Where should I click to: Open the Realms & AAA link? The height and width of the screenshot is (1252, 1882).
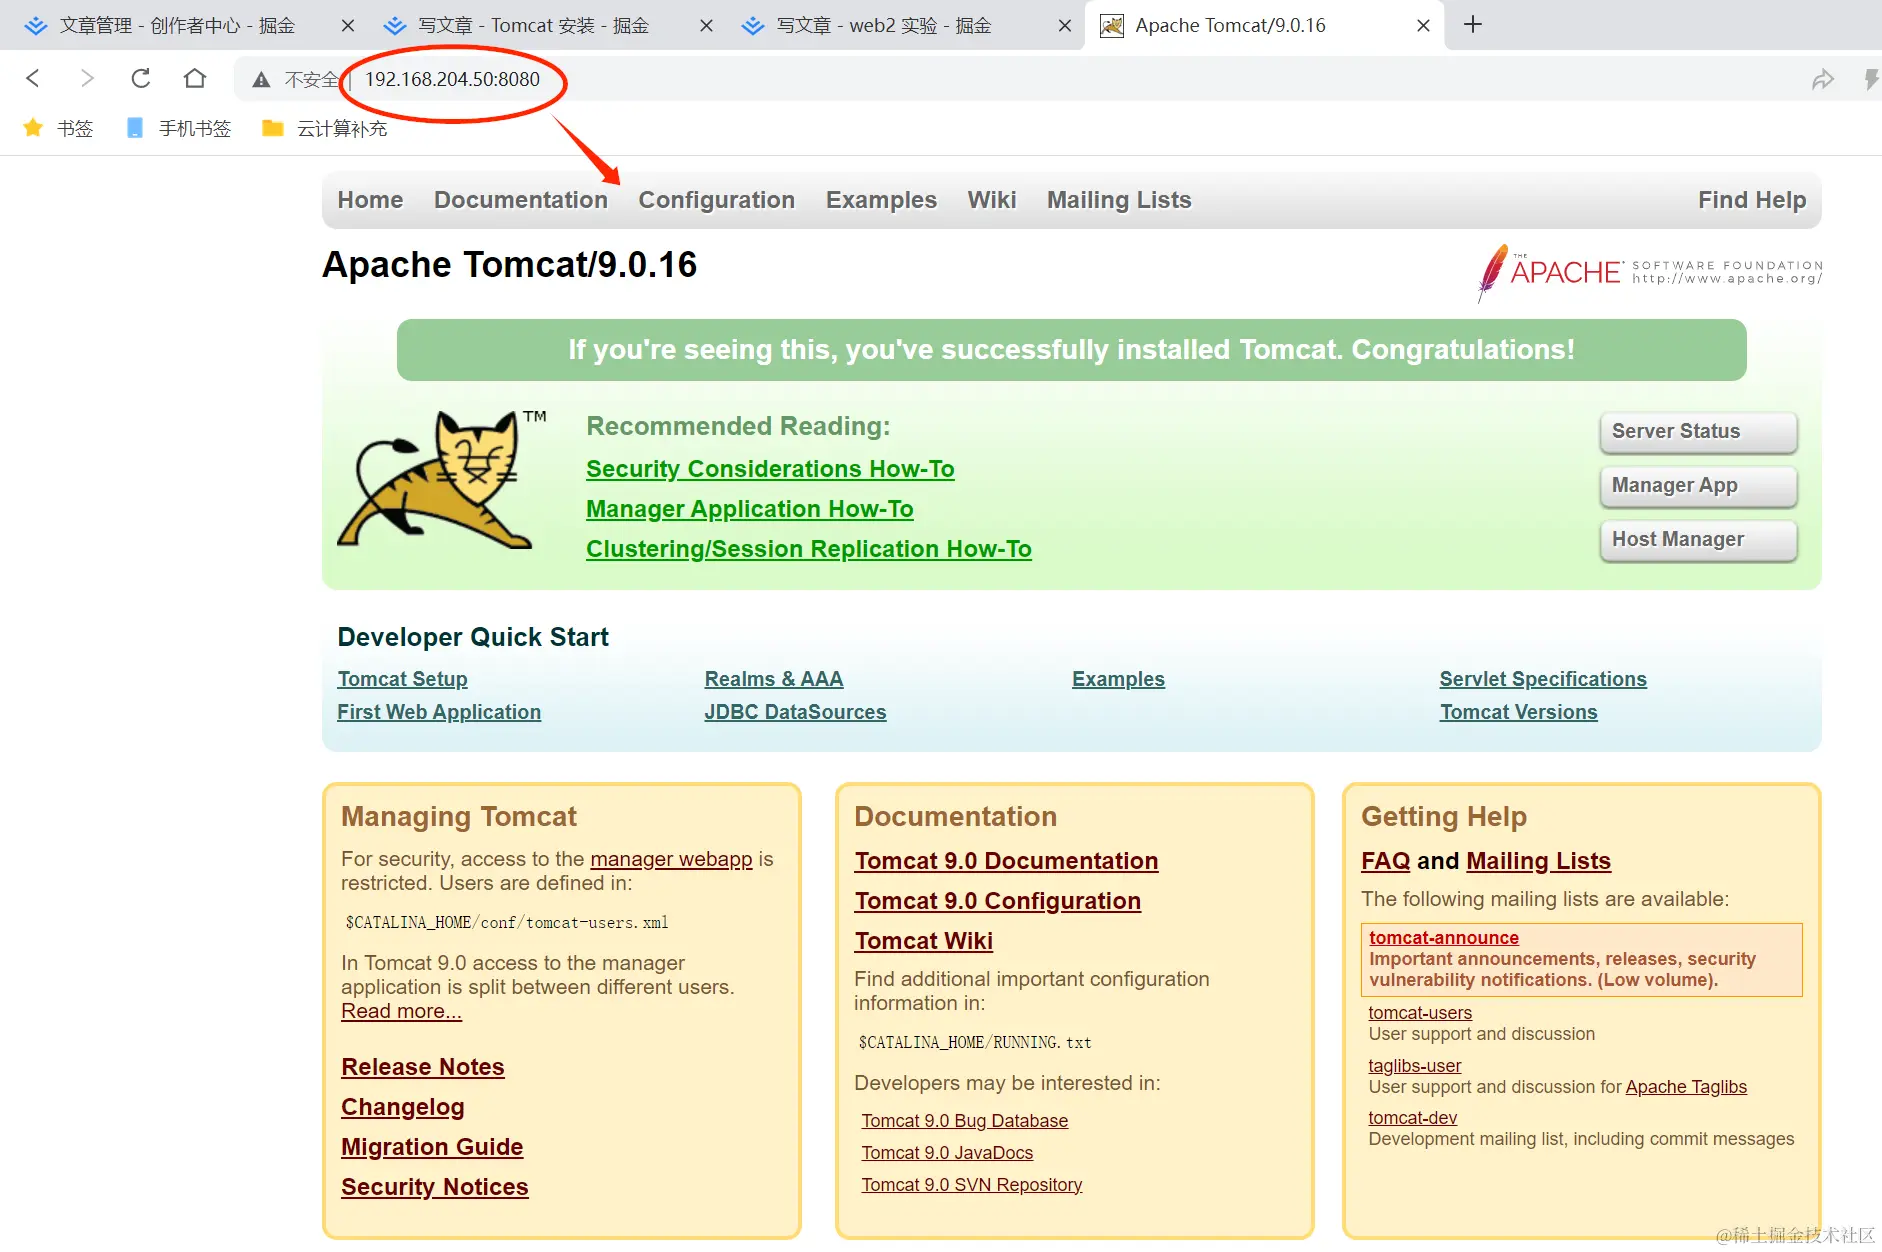(774, 679)
